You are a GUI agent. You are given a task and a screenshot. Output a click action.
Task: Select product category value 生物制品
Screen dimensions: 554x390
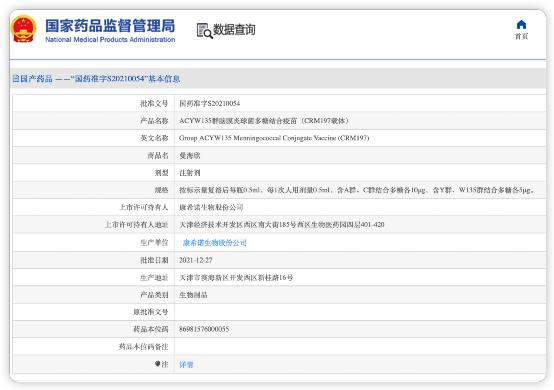193,295
